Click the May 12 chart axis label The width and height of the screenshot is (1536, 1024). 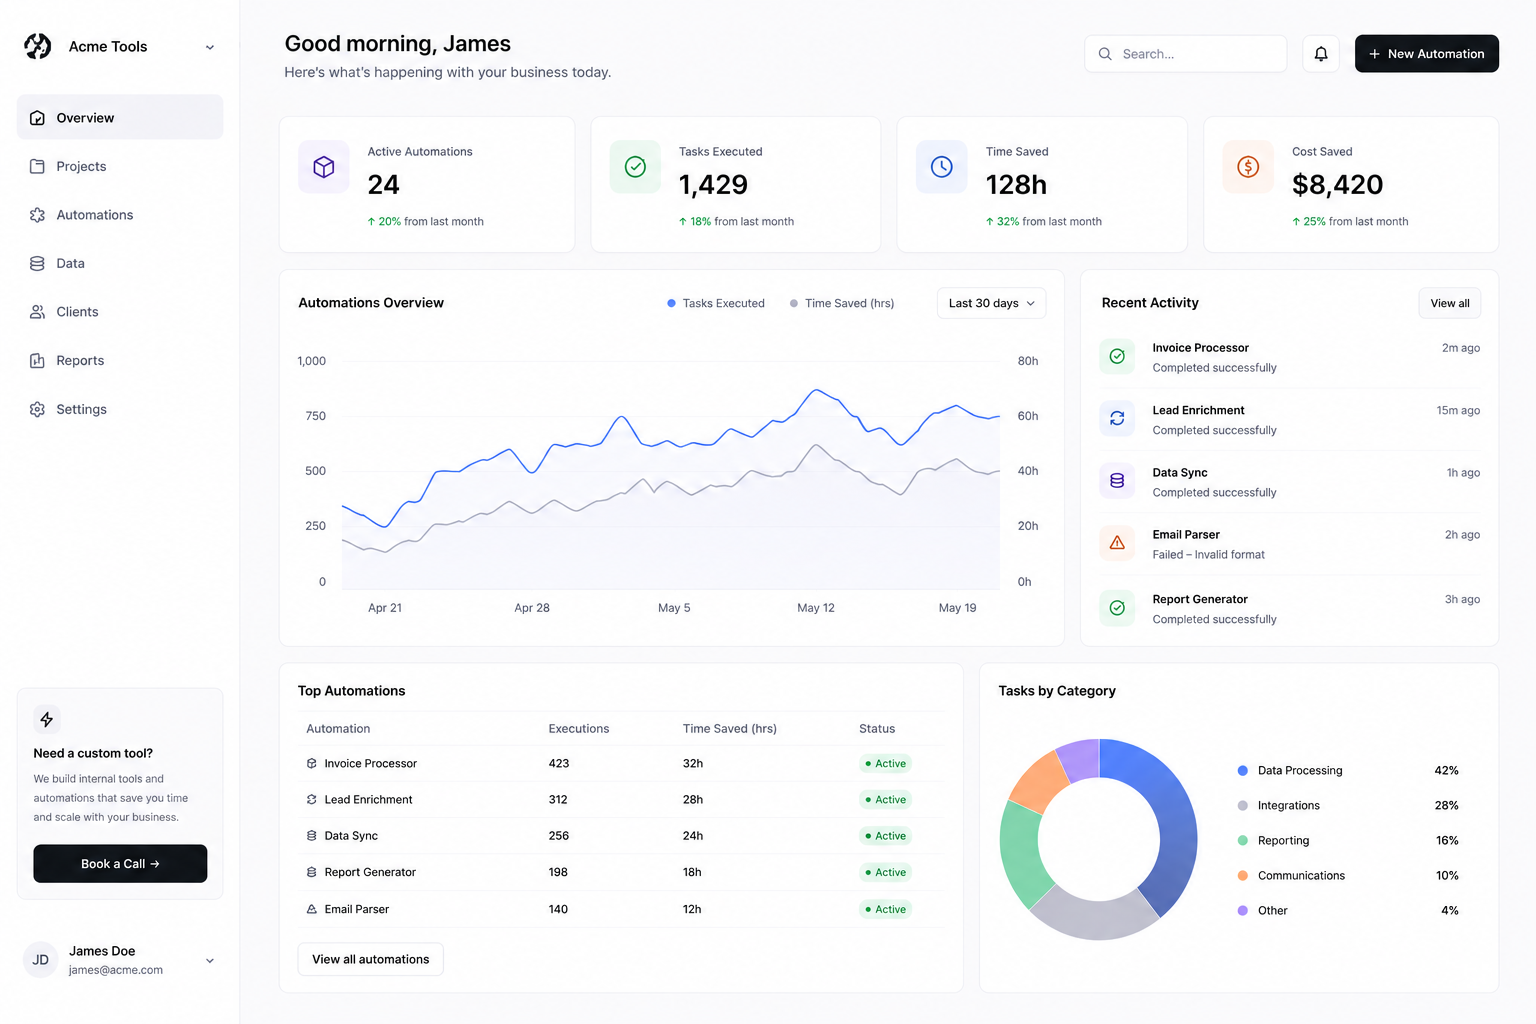tap(816, 608)
